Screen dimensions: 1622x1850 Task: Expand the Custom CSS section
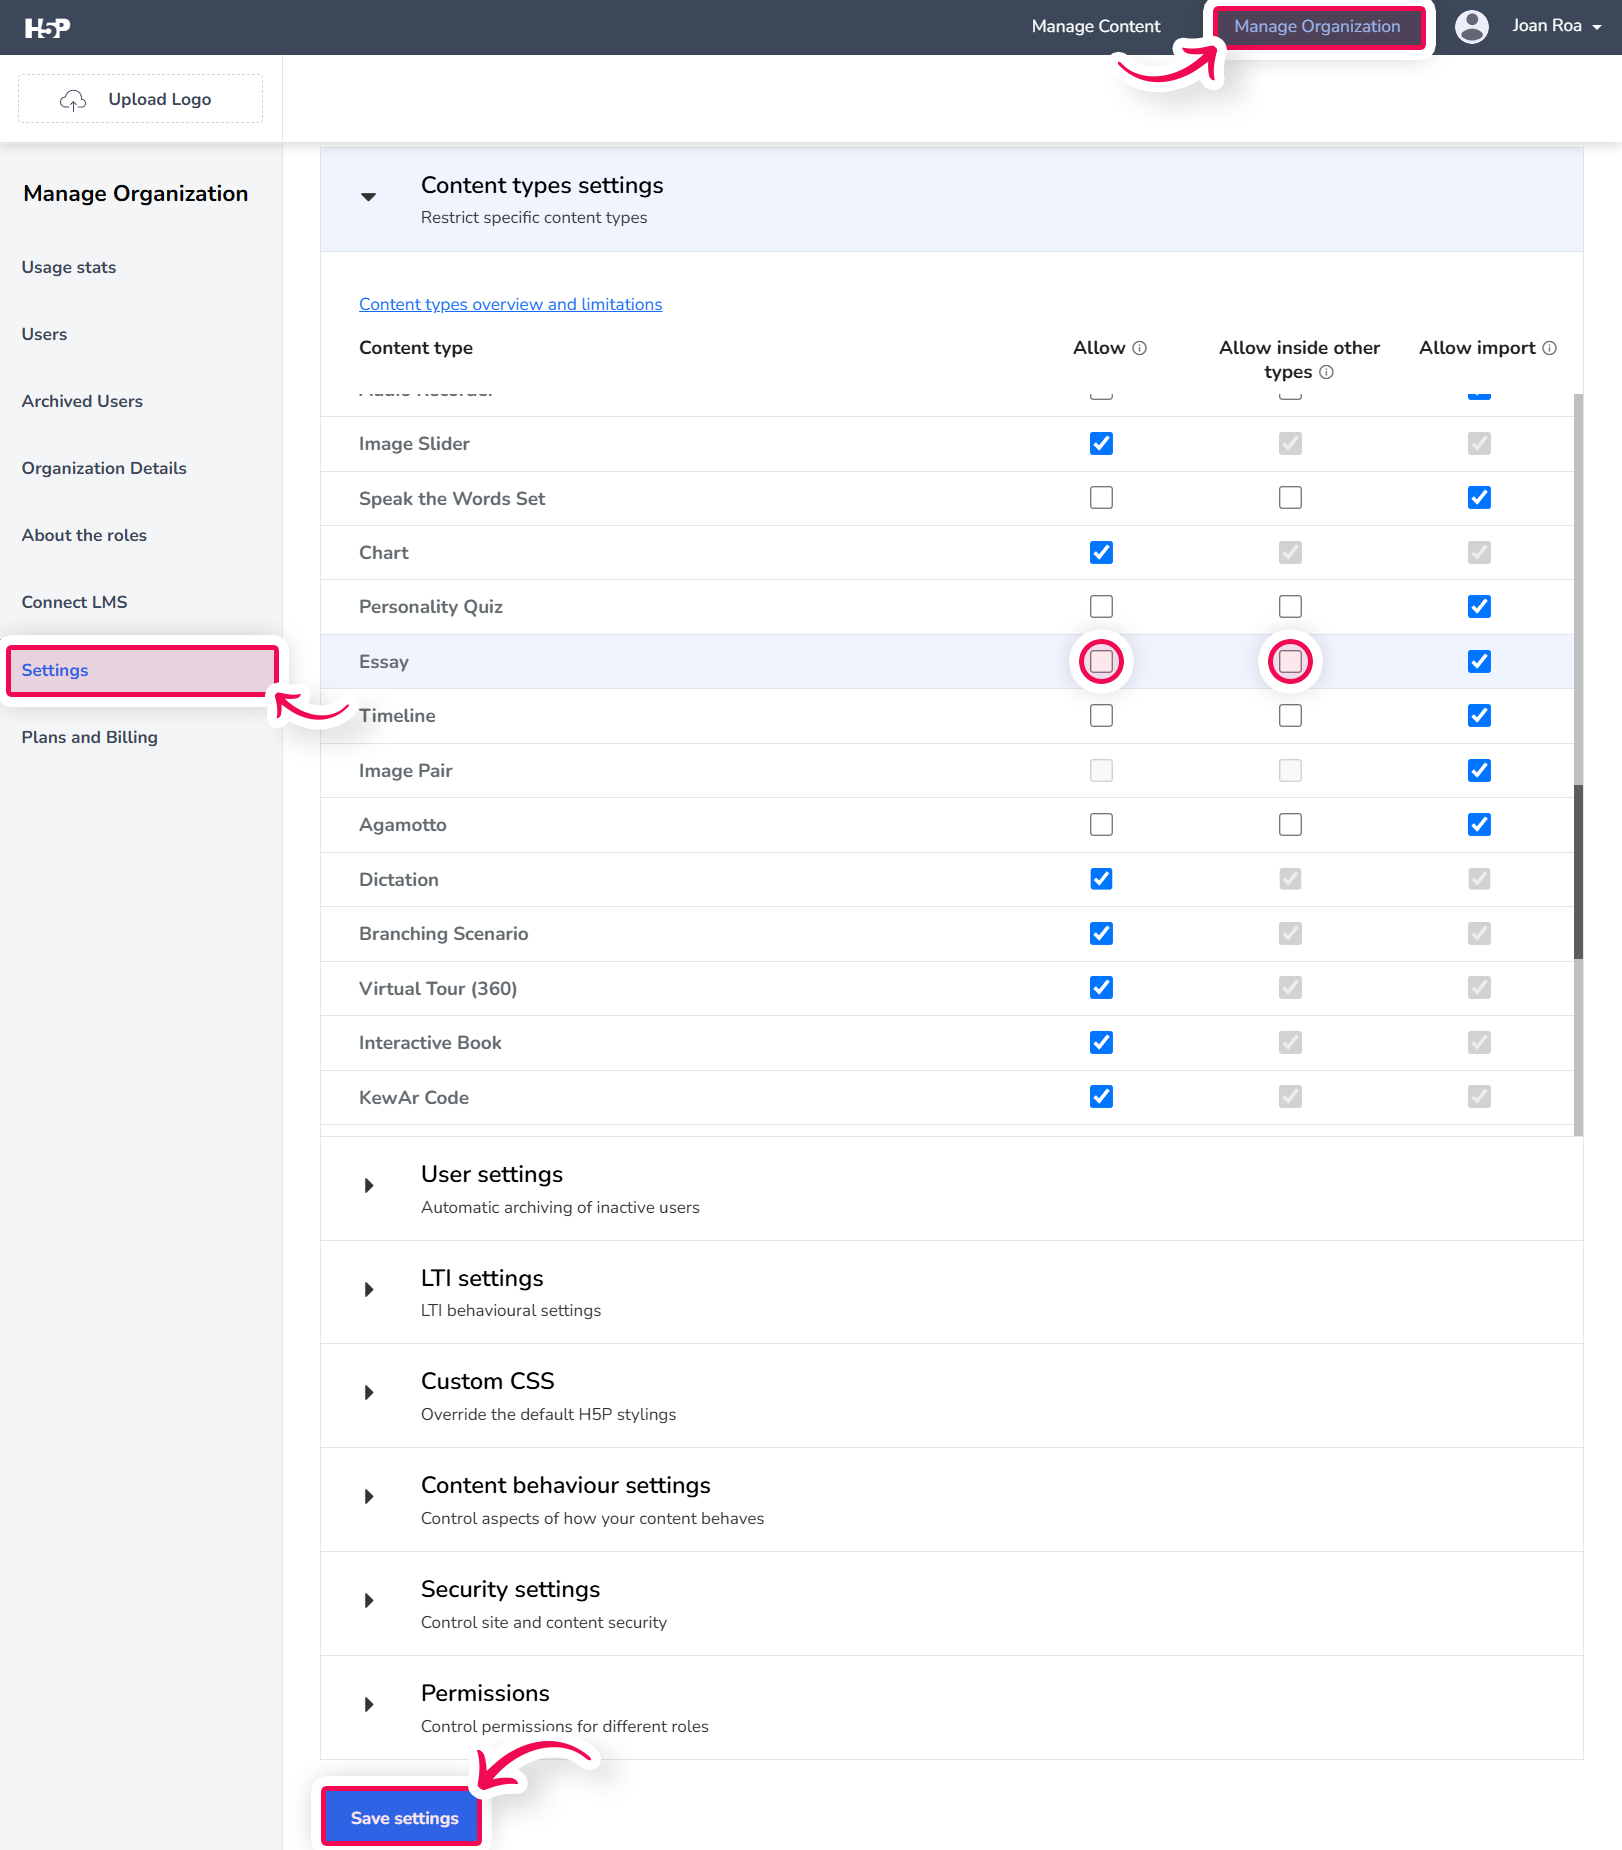(369, 1393)
